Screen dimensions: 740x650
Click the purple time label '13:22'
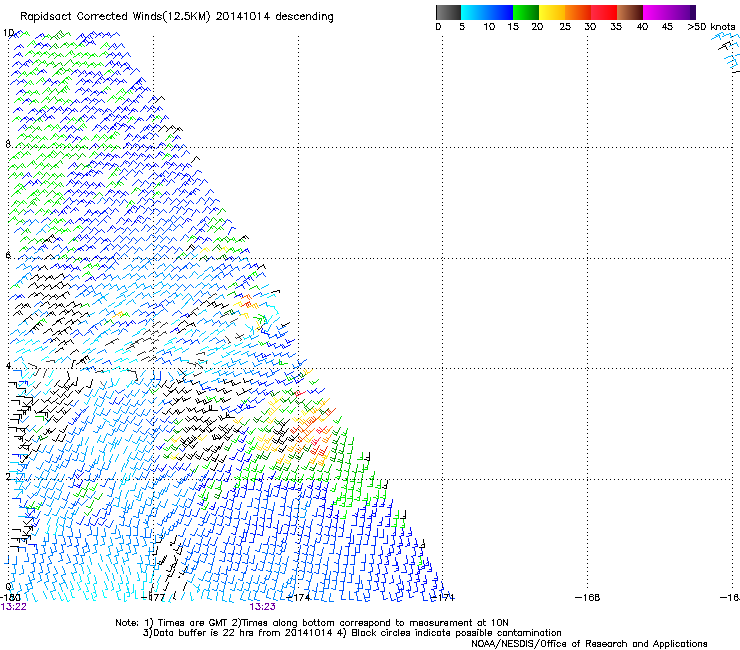pyautogui.click(x=13, y=607)
